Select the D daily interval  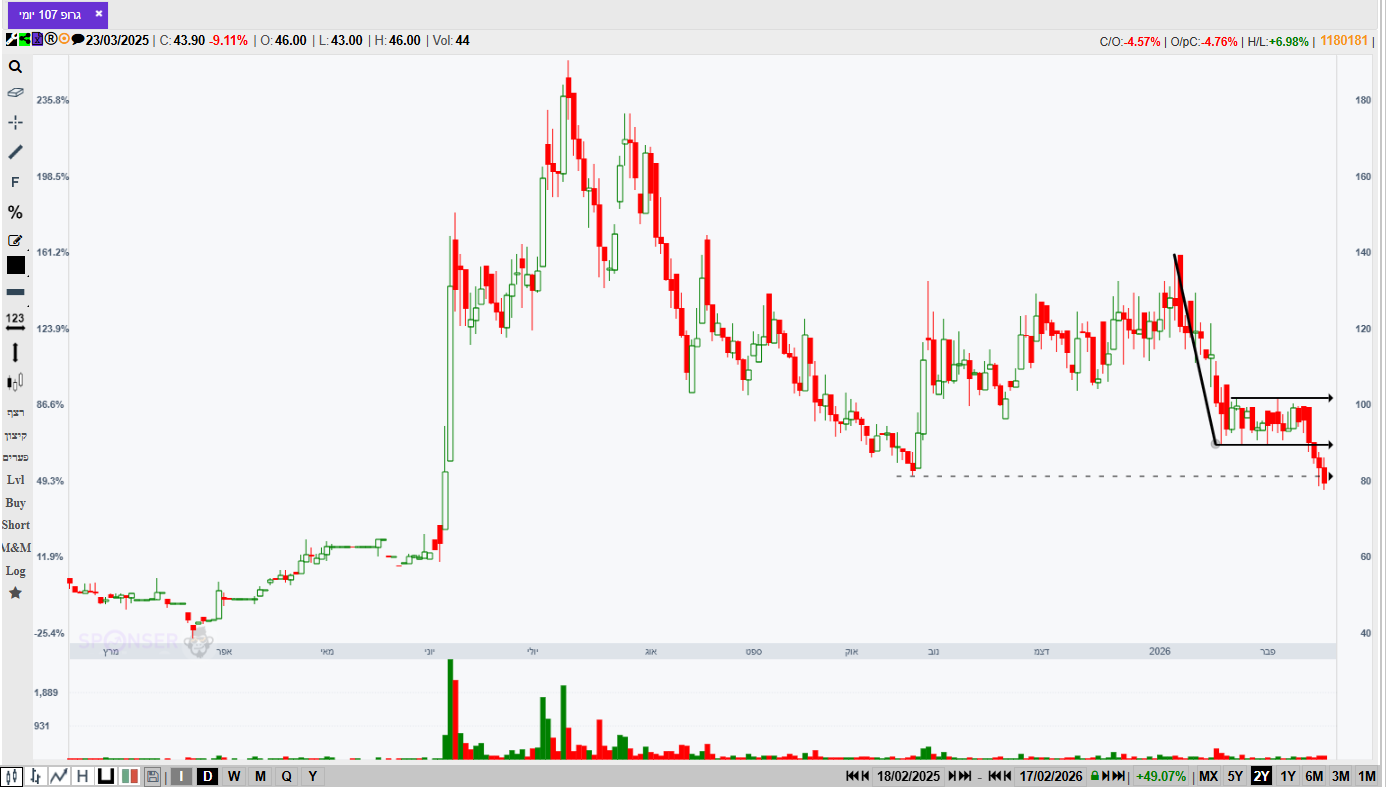[x=207, y=776]
